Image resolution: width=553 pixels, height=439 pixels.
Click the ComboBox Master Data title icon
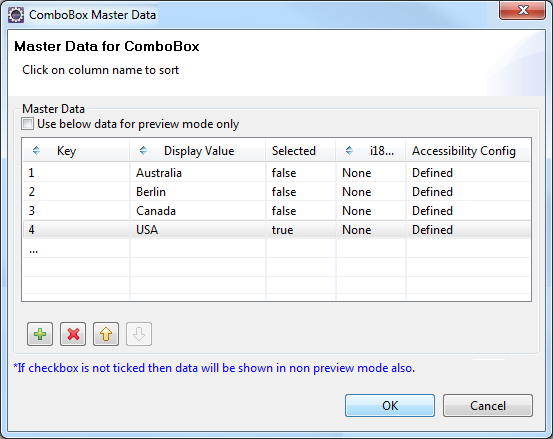[x=16, y=15]
